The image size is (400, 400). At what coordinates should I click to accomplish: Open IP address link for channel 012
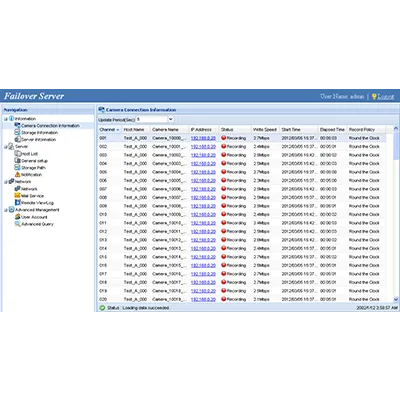(203, 231)
